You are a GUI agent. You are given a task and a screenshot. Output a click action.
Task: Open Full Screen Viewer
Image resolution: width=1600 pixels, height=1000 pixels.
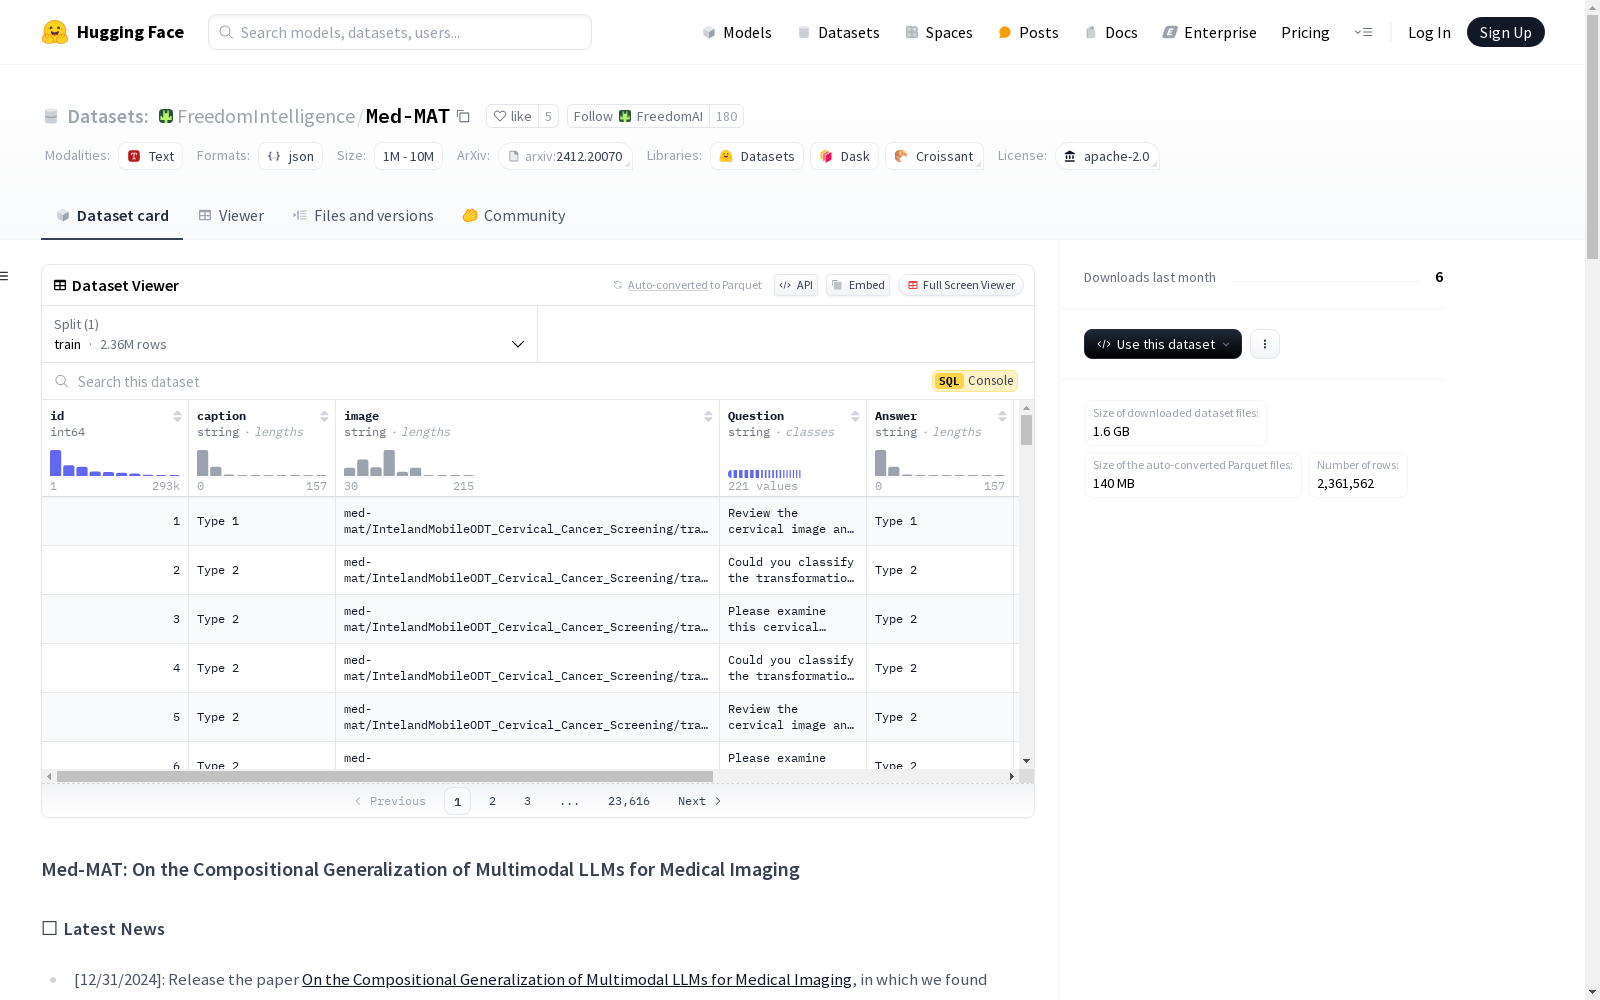click(x=960, y=285)
